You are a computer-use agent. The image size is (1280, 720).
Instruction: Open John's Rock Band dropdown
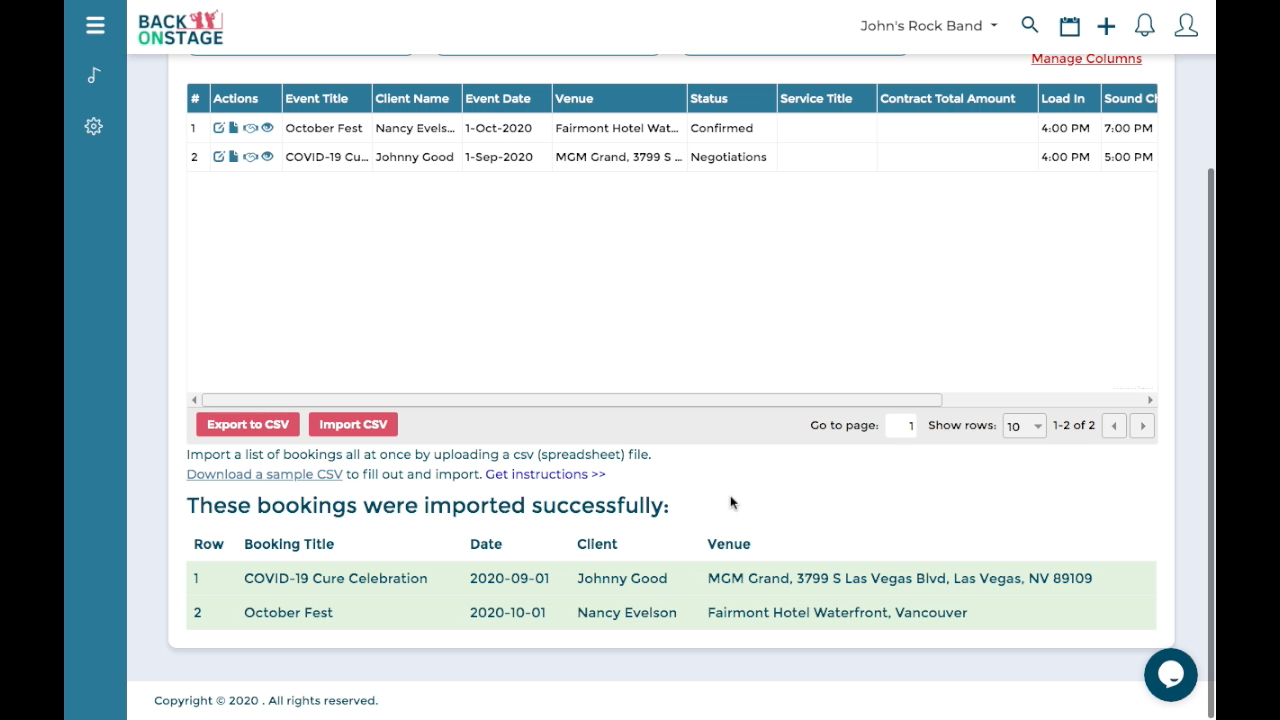929,26
